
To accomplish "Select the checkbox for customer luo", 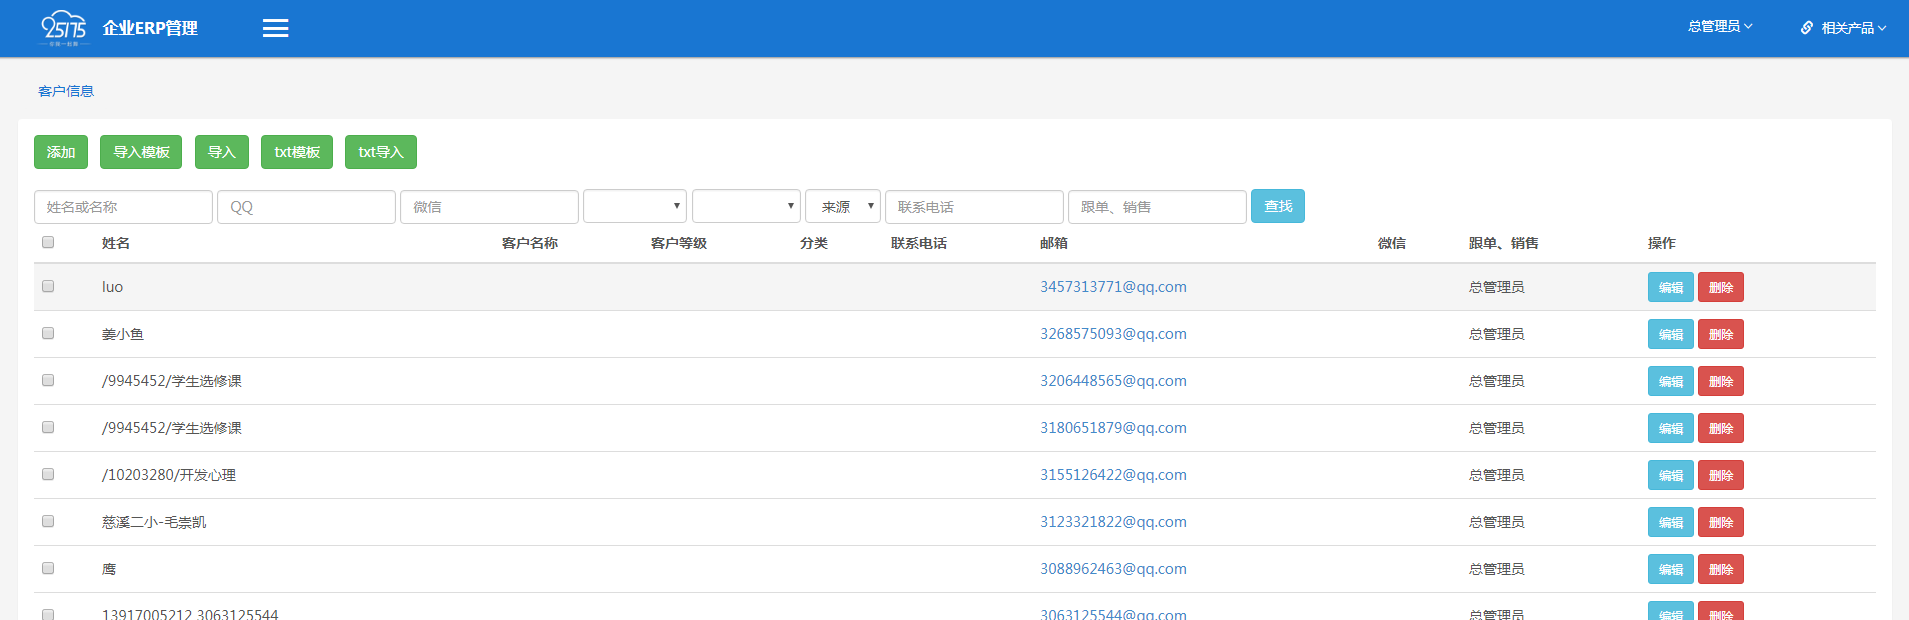I will click(x=48, y=286).
